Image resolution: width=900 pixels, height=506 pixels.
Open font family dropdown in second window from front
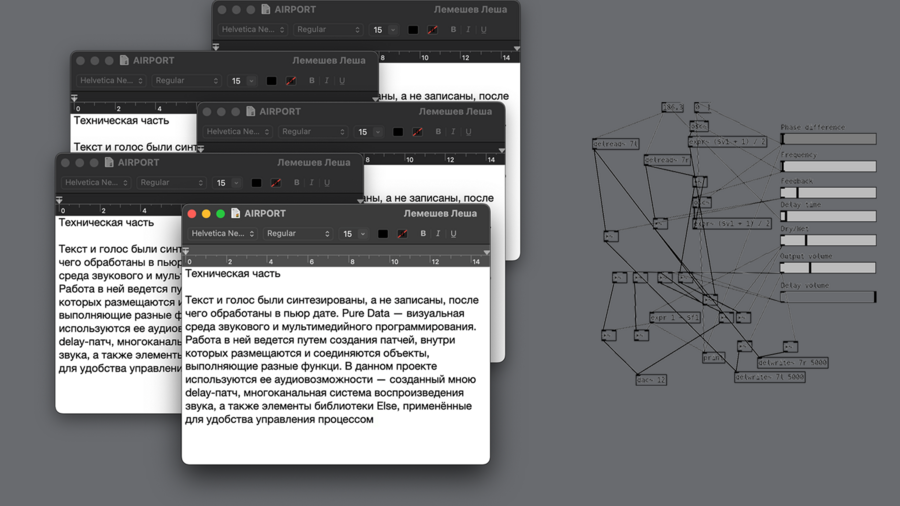[96, 182]
